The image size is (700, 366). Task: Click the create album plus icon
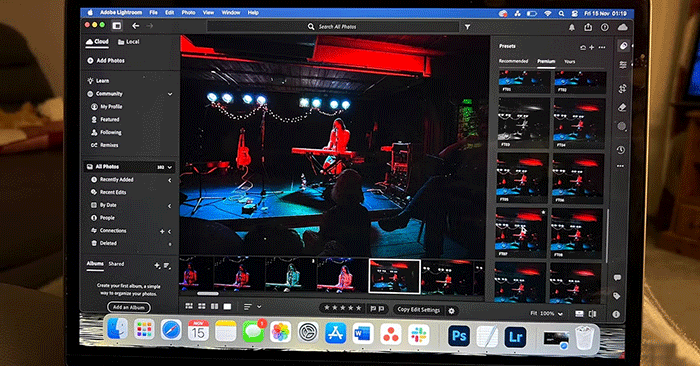157,265
